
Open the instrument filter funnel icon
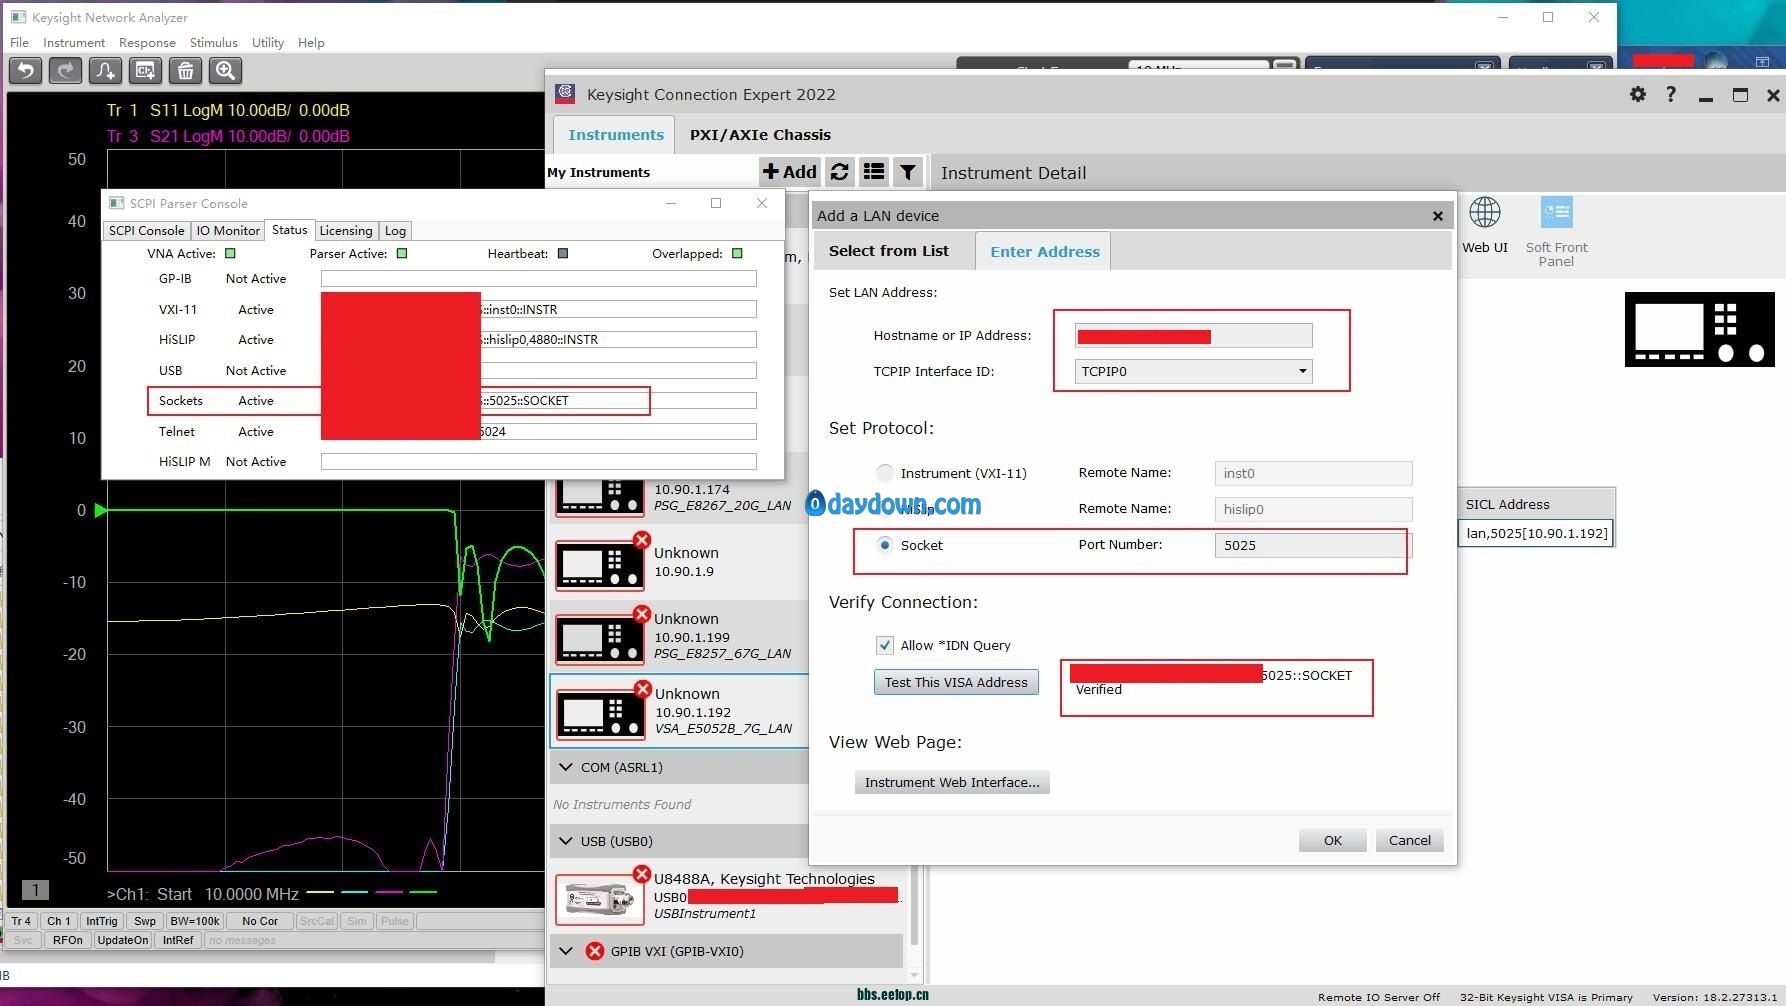pos(908,172)
